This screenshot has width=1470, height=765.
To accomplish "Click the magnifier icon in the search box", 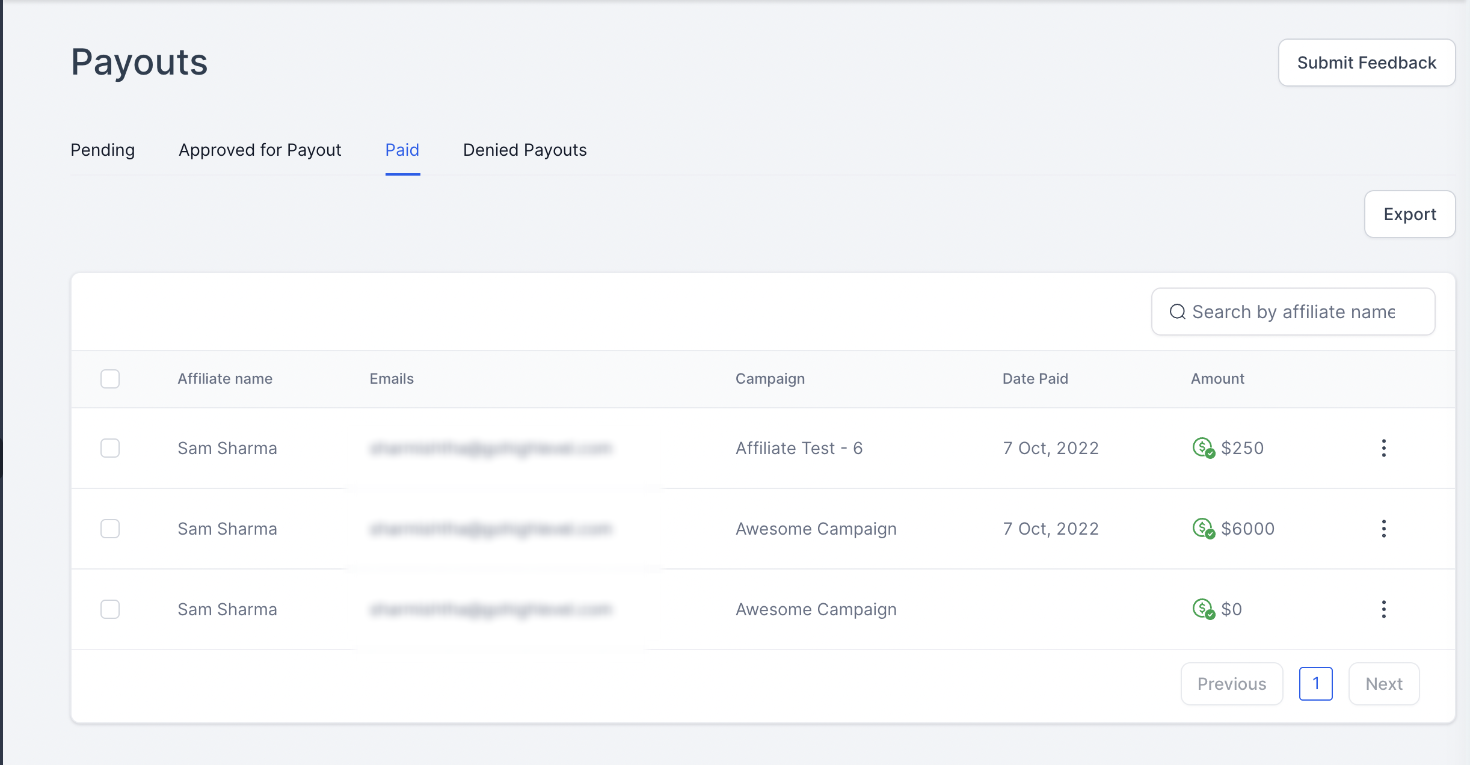I will 1178,312.
